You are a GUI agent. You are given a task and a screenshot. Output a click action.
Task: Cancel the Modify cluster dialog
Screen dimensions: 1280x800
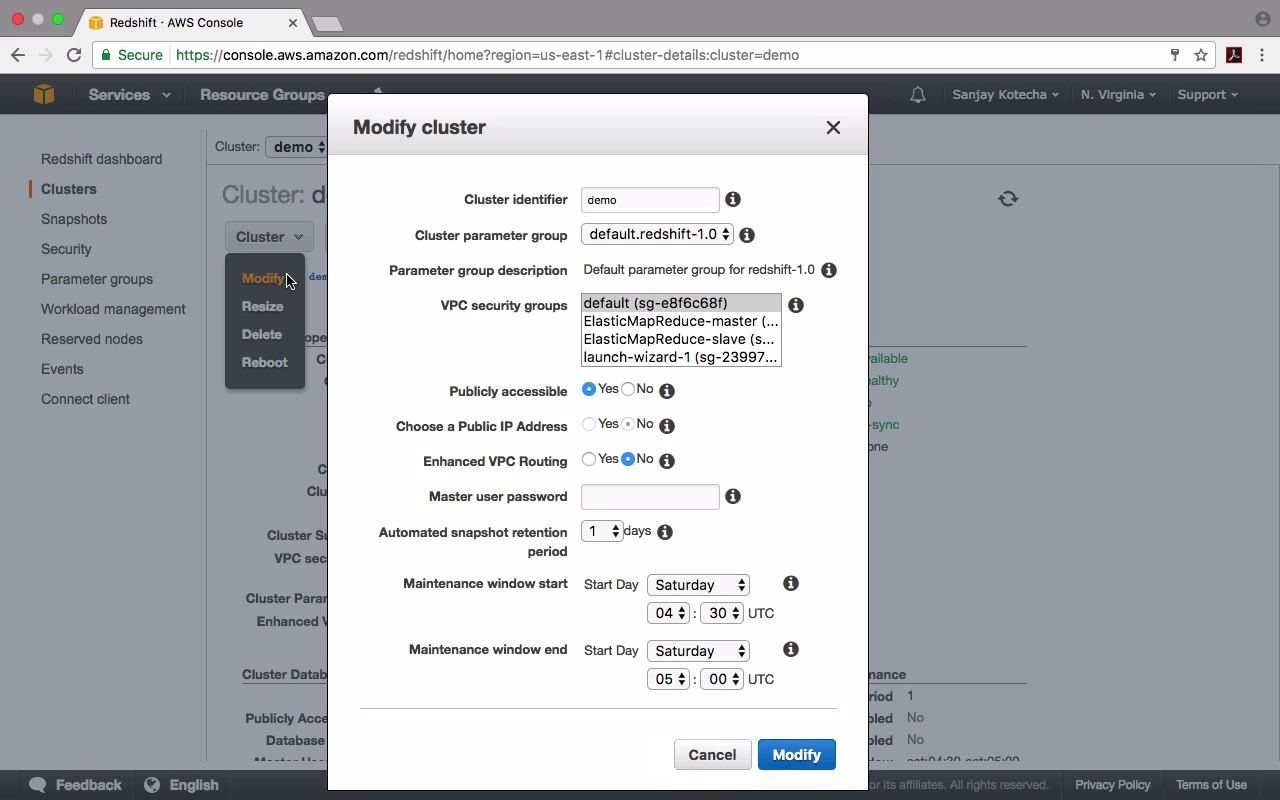click(712, 755)
